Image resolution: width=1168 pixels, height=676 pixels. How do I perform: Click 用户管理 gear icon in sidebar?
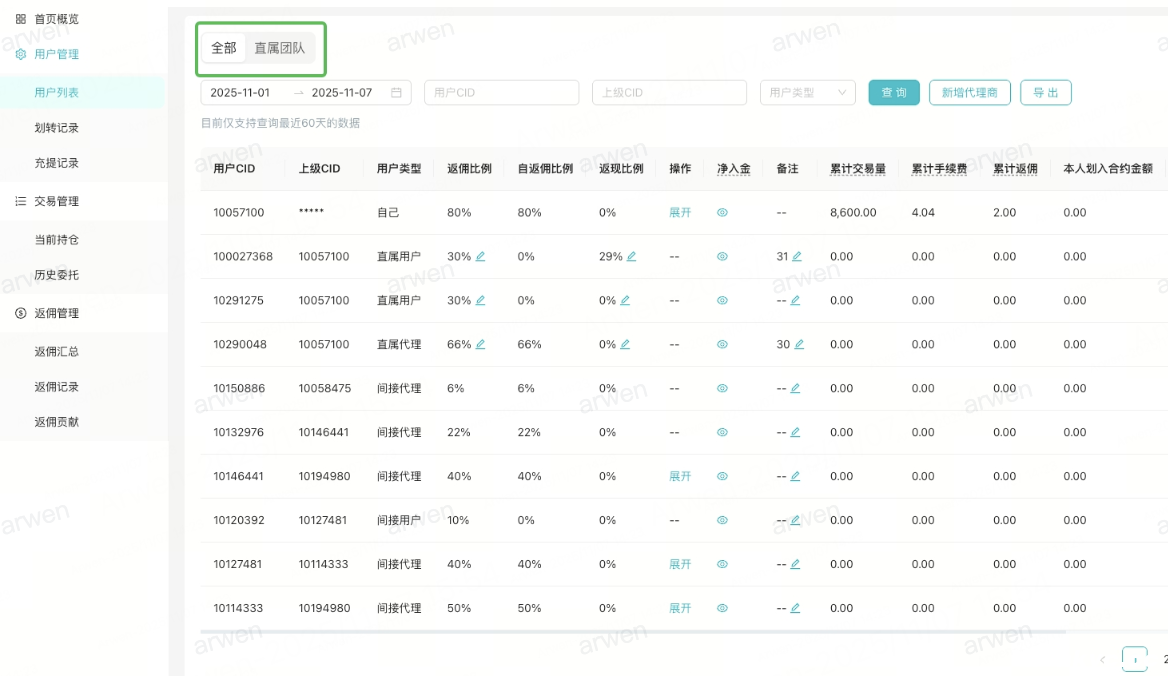21,55
